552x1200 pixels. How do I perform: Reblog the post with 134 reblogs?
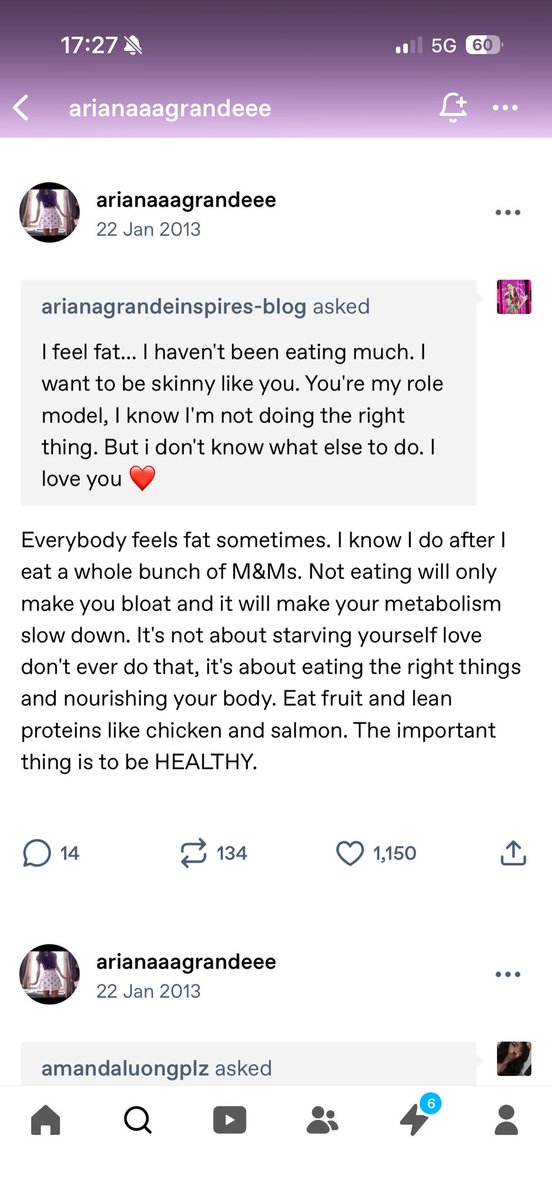tap(213, 853)
